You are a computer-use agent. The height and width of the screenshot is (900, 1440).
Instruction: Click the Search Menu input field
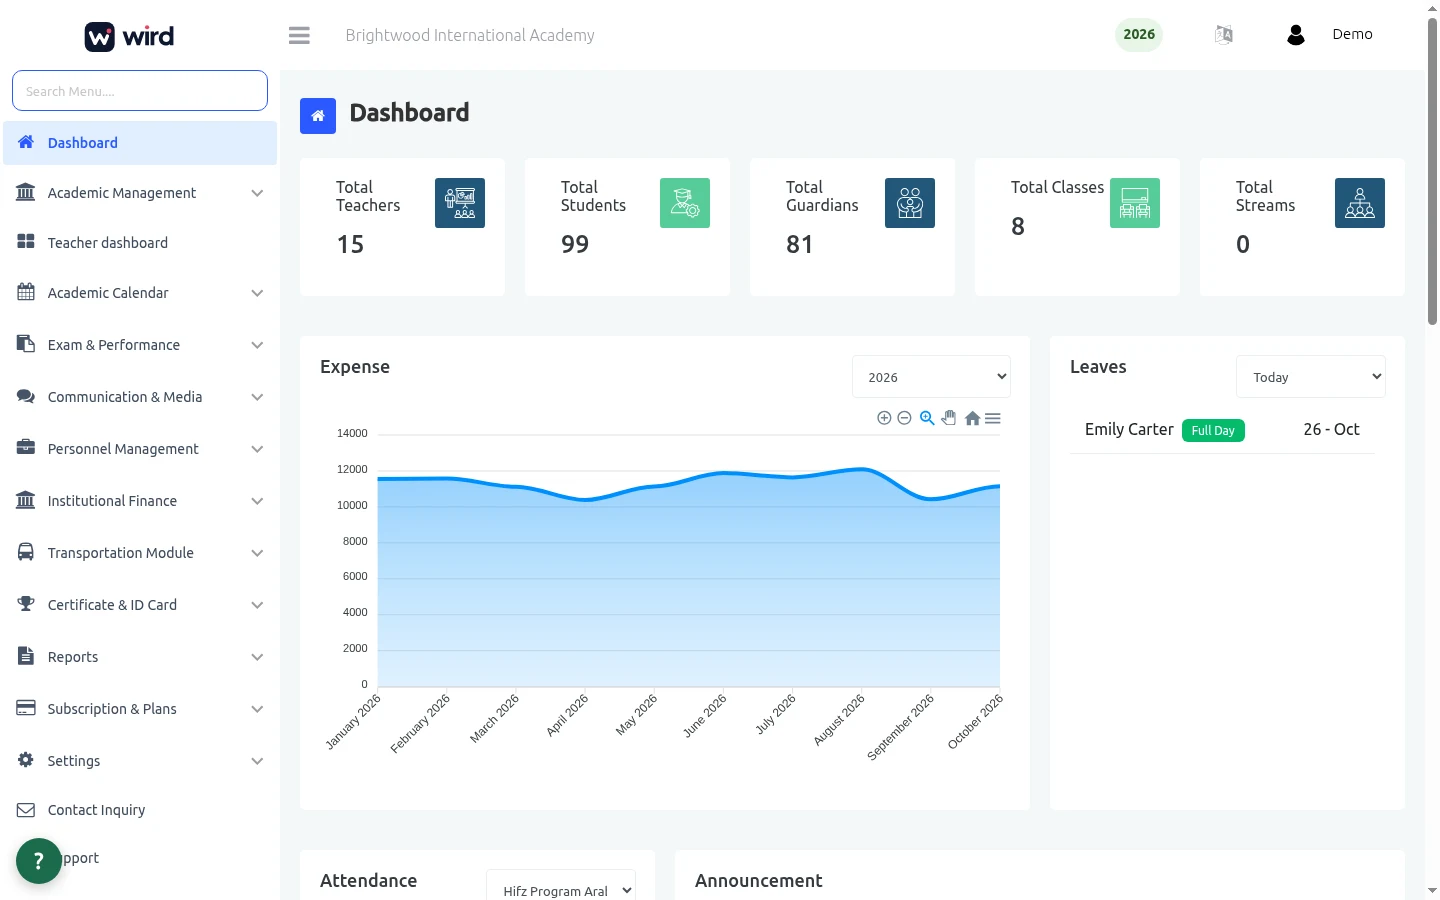click(140, 91)
